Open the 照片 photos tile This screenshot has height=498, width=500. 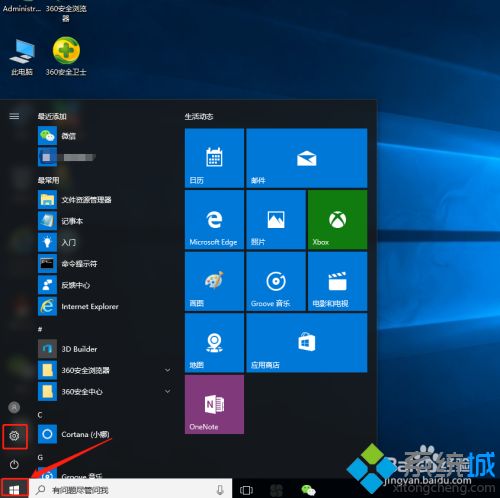pos(276,220)
